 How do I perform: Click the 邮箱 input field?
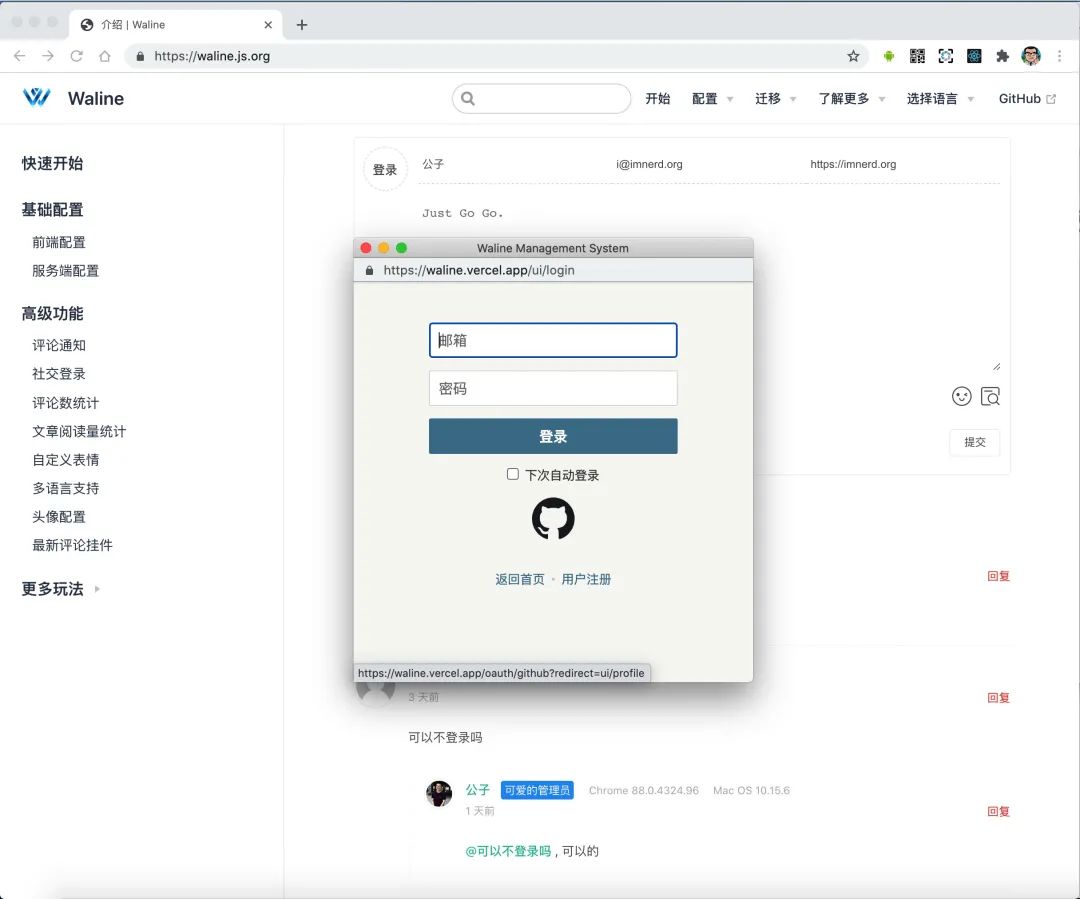click(x=553, y=340)
